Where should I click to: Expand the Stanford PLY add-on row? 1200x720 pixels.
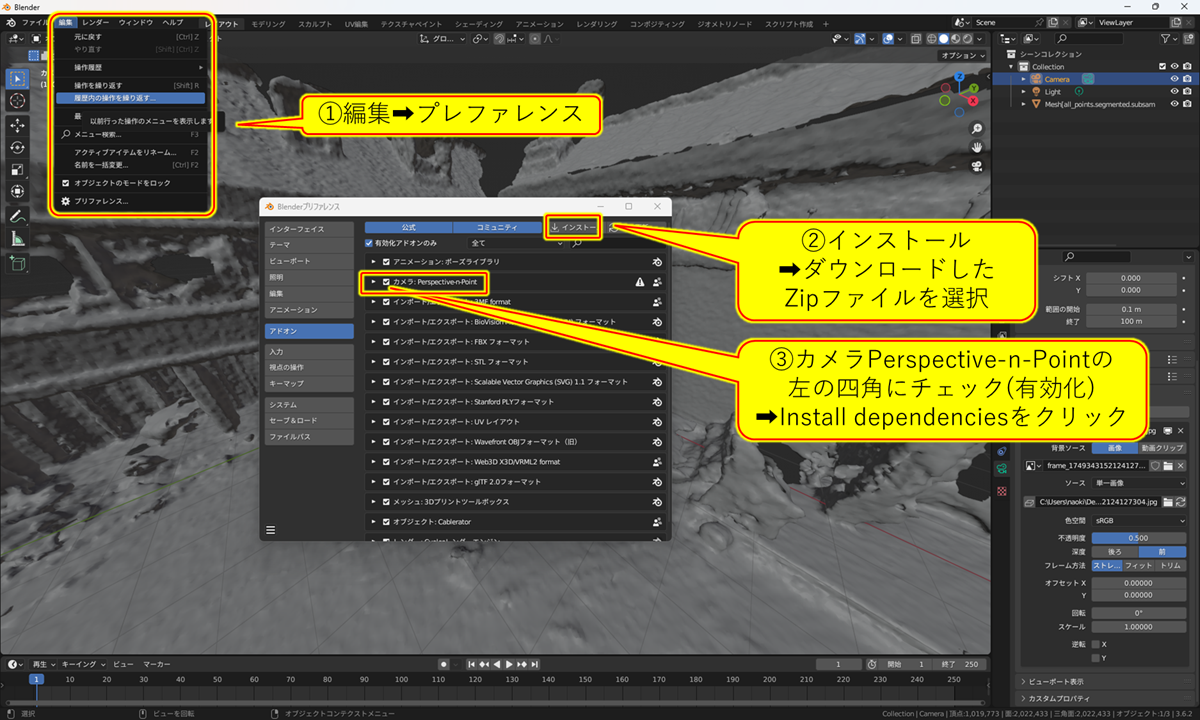[374, 402]
